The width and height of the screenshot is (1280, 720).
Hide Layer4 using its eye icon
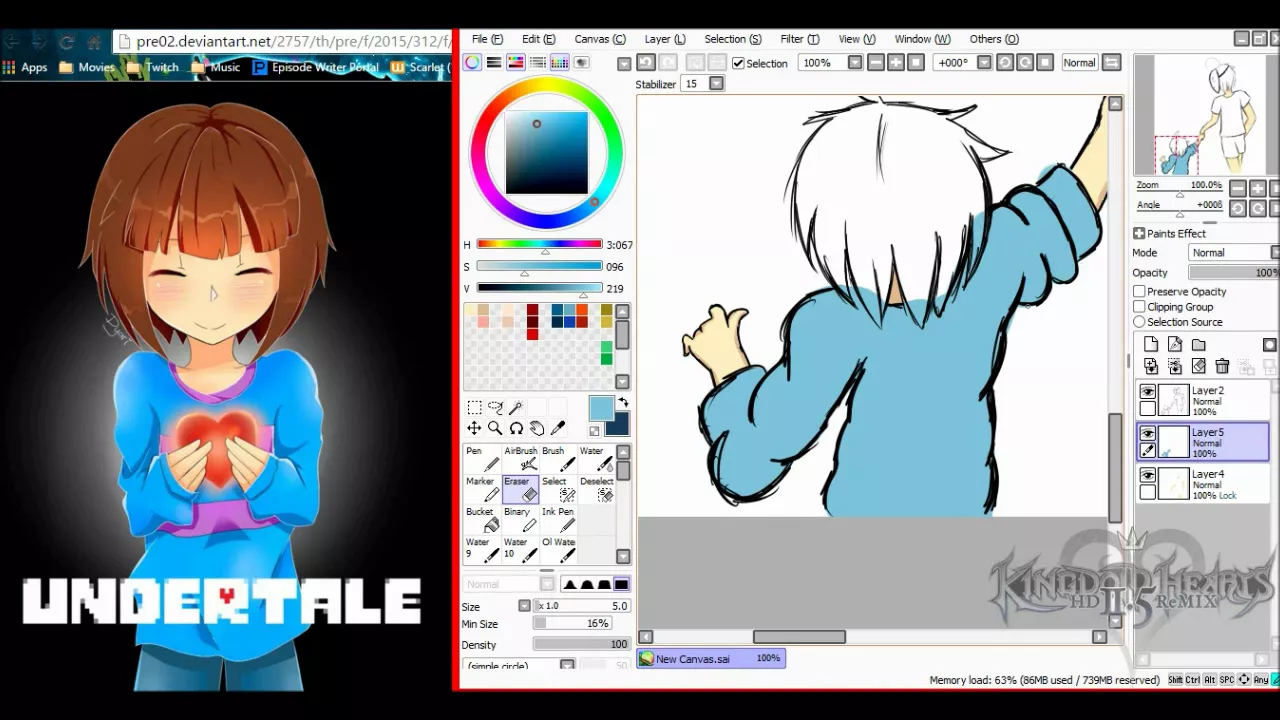coord(1148,475)
